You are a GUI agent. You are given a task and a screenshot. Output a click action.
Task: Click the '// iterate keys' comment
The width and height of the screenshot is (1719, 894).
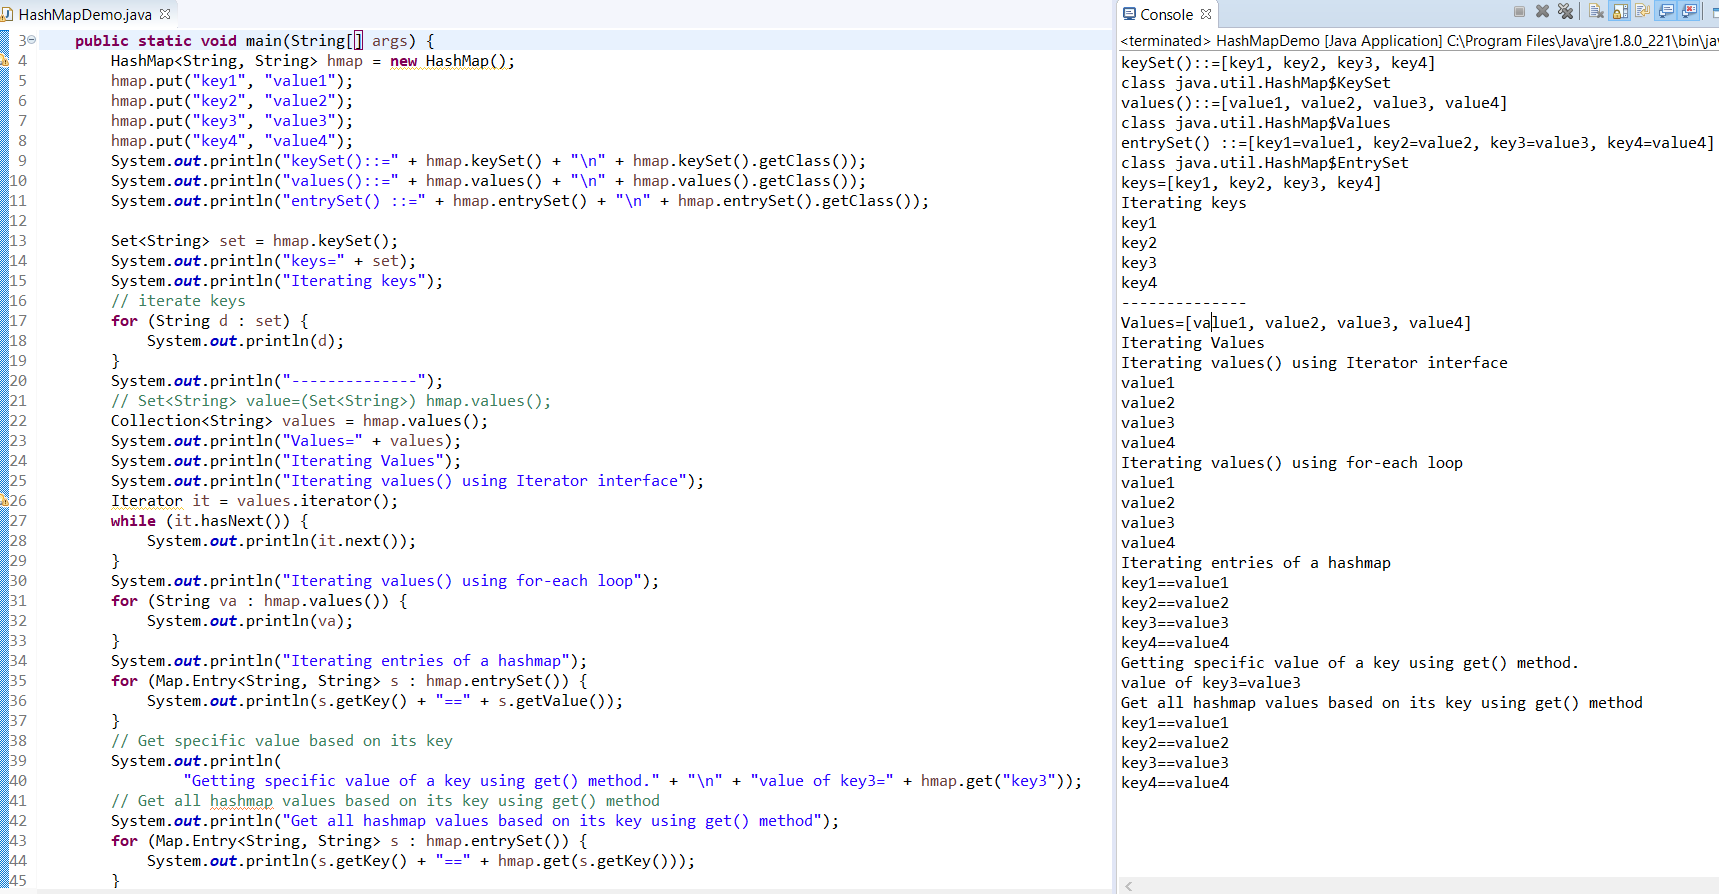tap(178, 300)
